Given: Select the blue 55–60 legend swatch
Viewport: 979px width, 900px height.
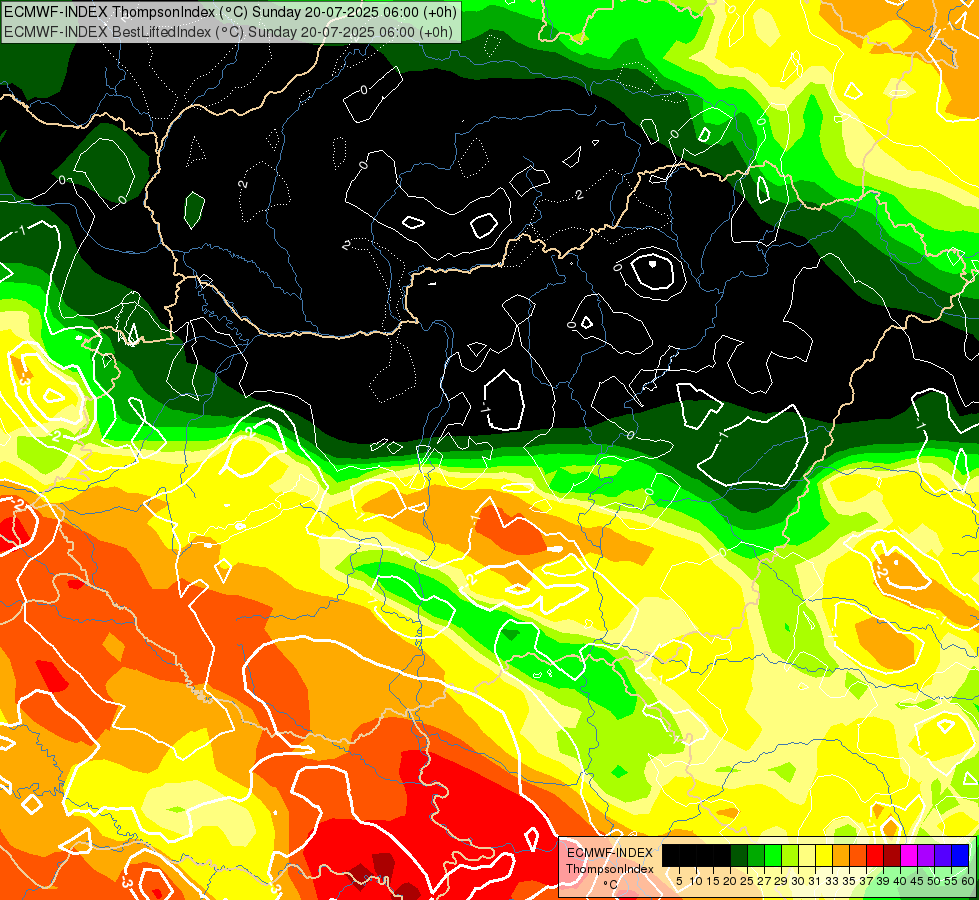Looking at the screenshot, I should 960,856.
